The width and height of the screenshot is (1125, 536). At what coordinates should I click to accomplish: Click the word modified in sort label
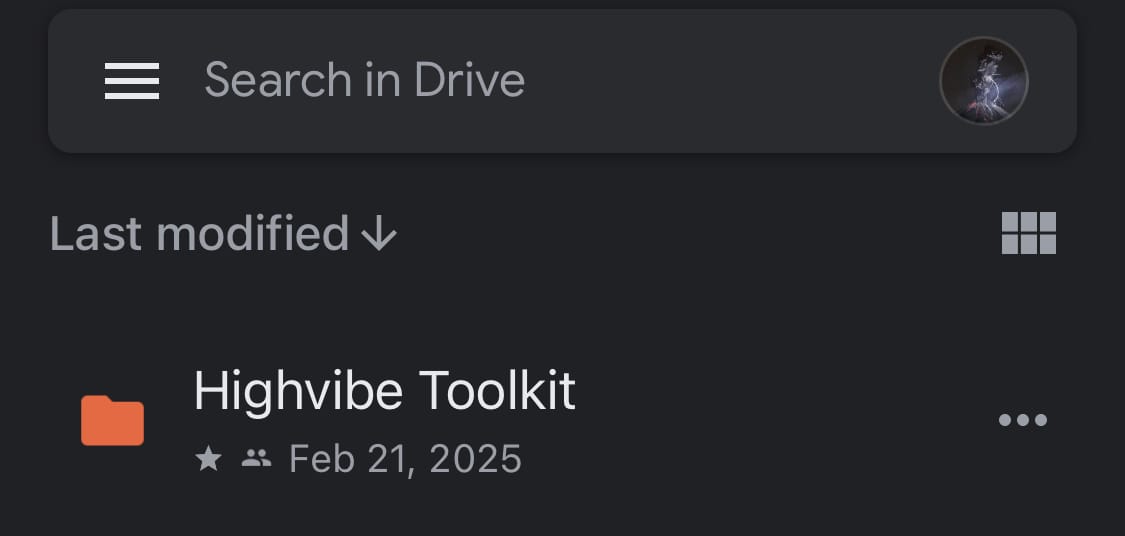pos(252,234)
